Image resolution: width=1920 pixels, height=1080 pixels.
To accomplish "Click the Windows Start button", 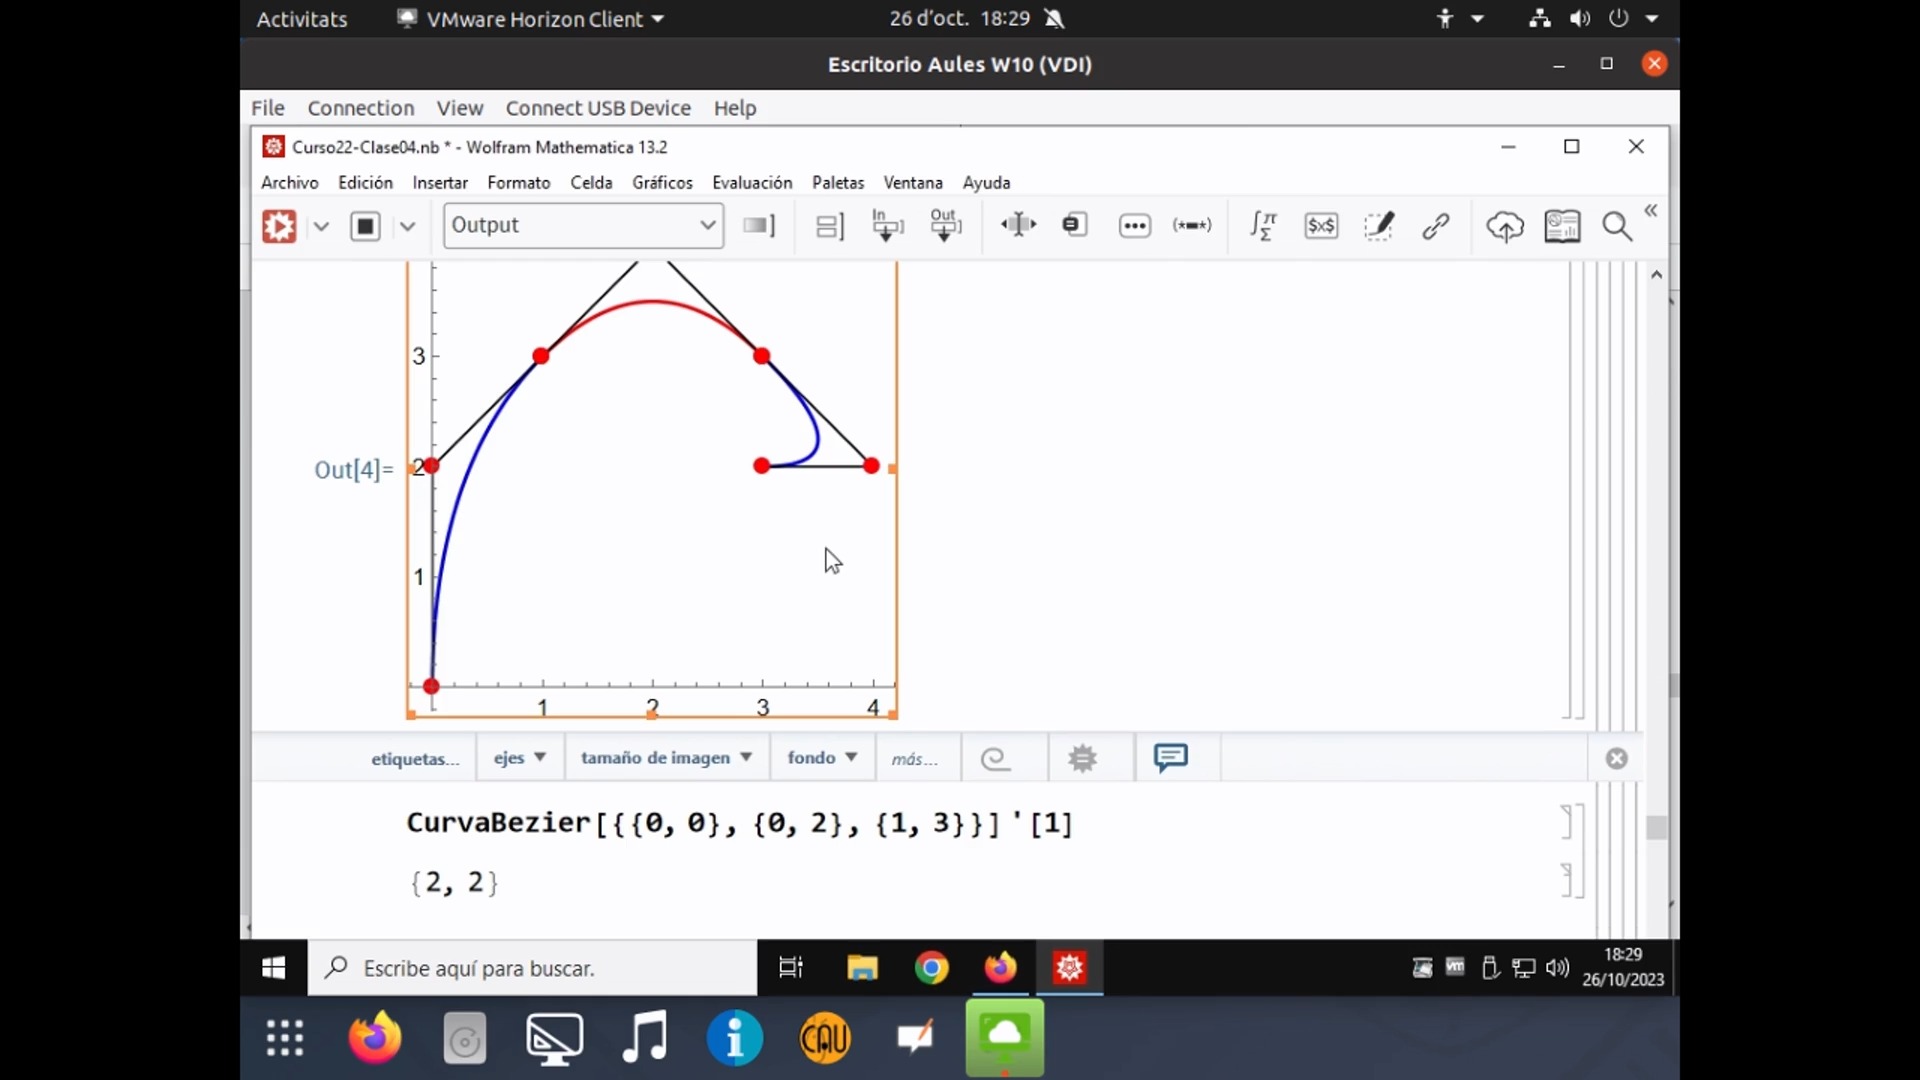I will click(x=273, y=968).
